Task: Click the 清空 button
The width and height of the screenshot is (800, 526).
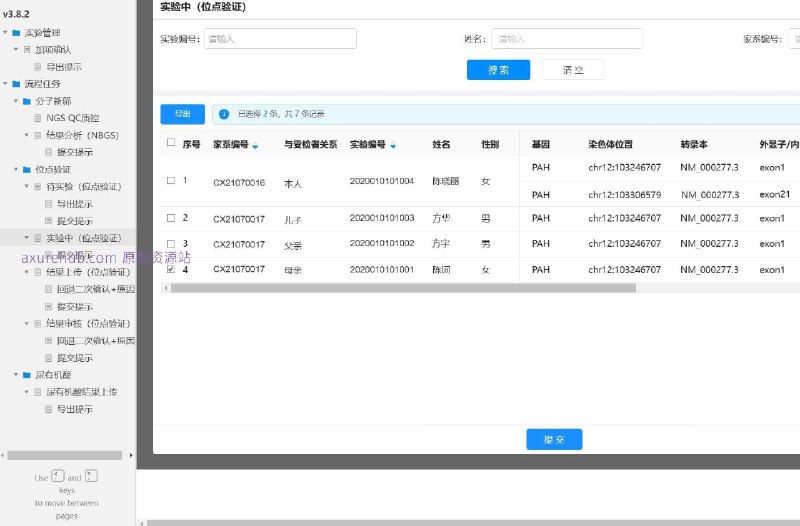Action: click(573, 70)
